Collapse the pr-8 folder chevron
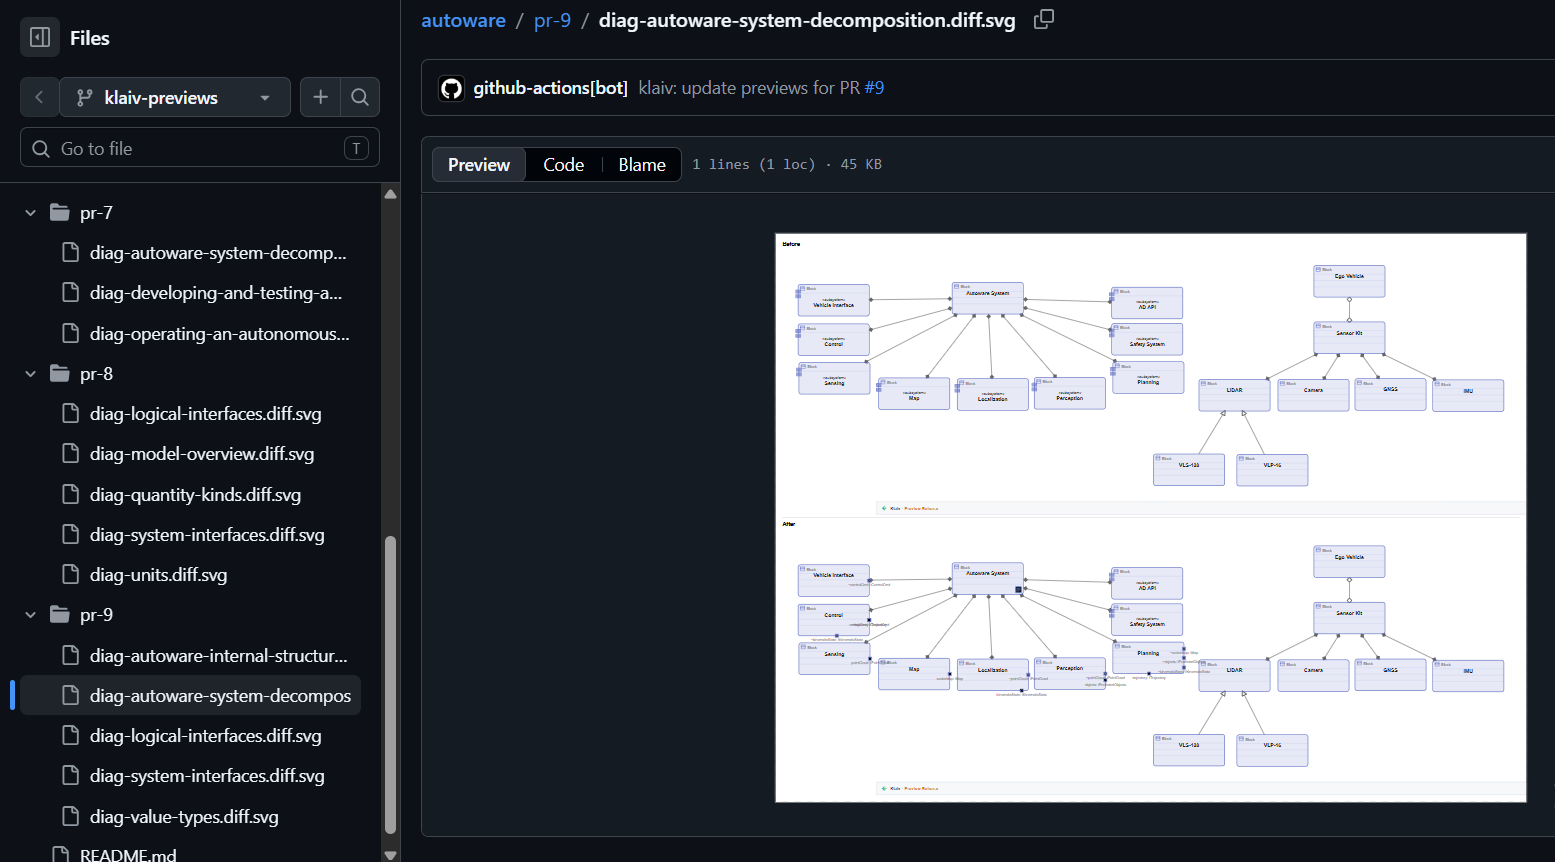Screen dimensions: 1555x862 30,374
